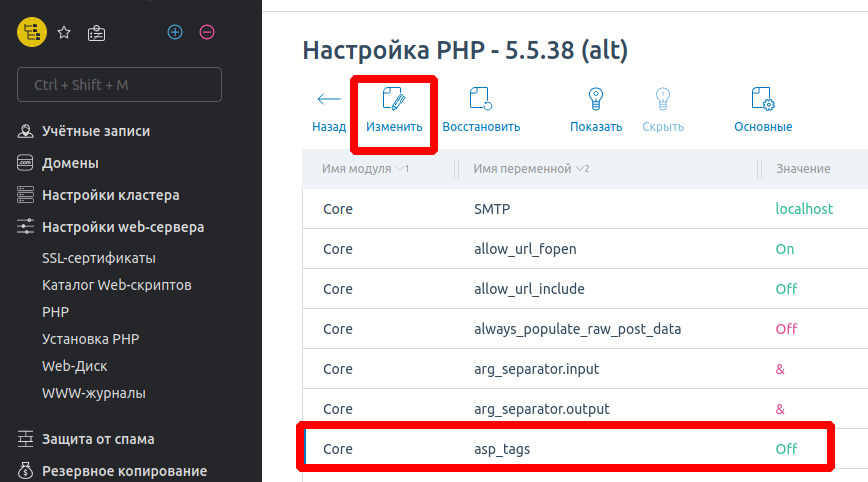868x482 pixels.
Task: Click & value of arg_separator.input
Action: click(780, 369)
